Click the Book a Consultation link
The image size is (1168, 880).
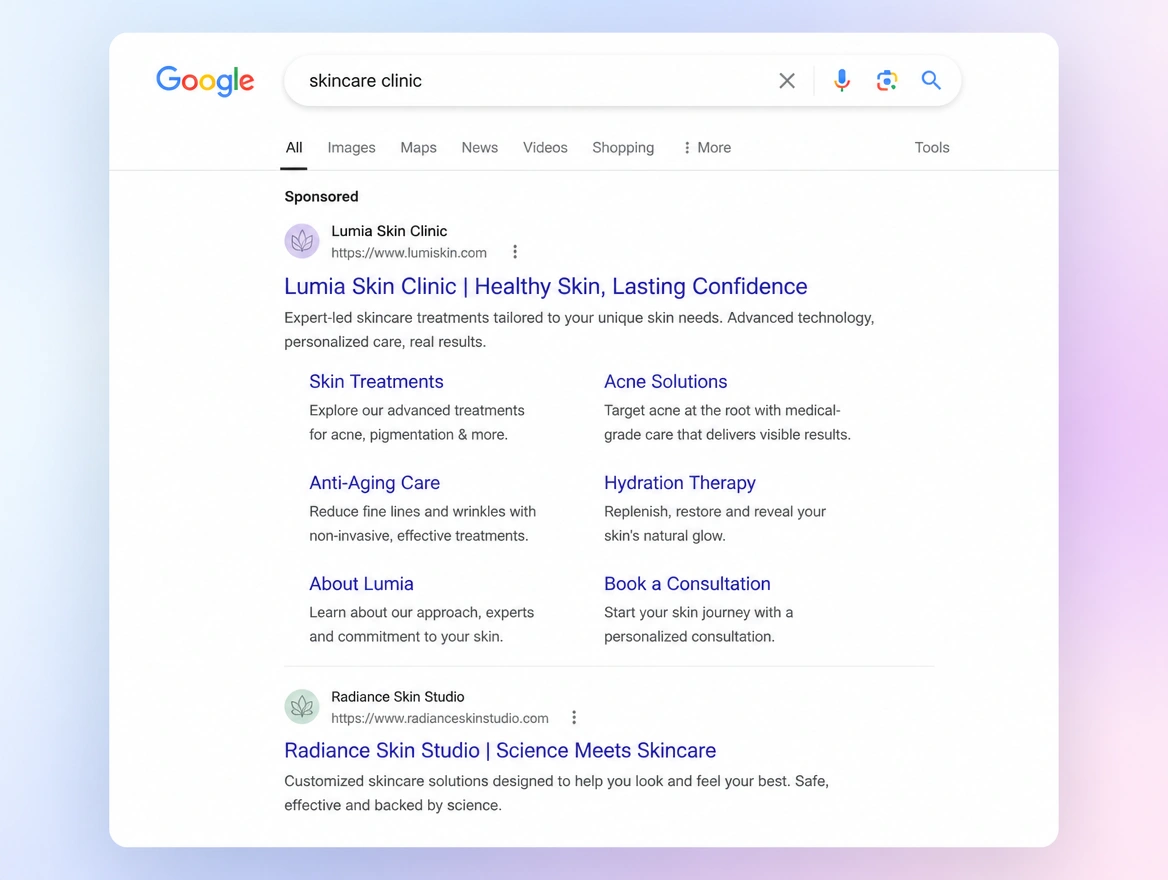pyautogui.click(x=688, y=583)
